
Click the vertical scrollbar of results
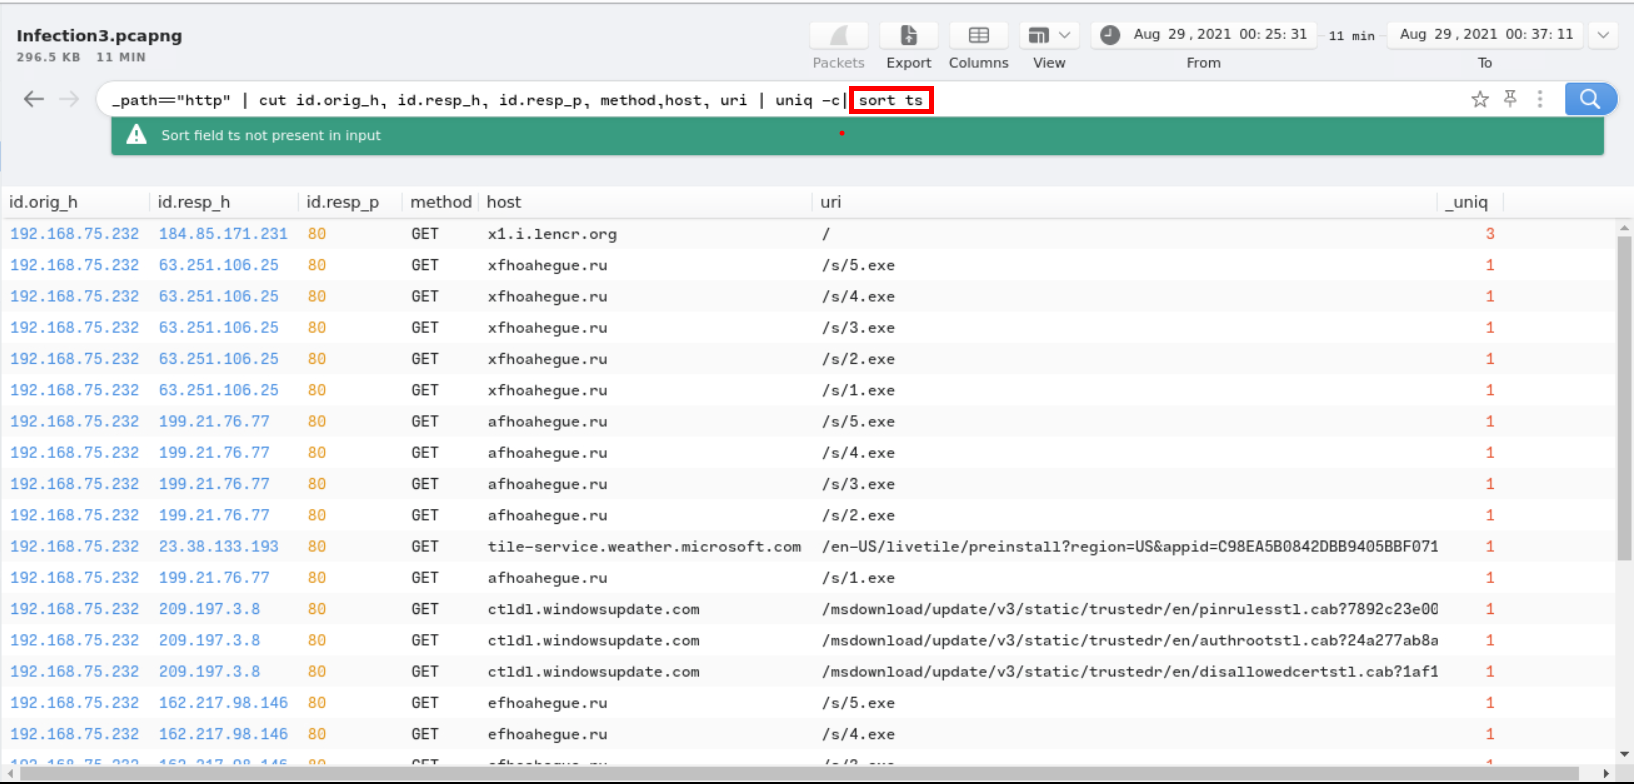click(1624, 400)
